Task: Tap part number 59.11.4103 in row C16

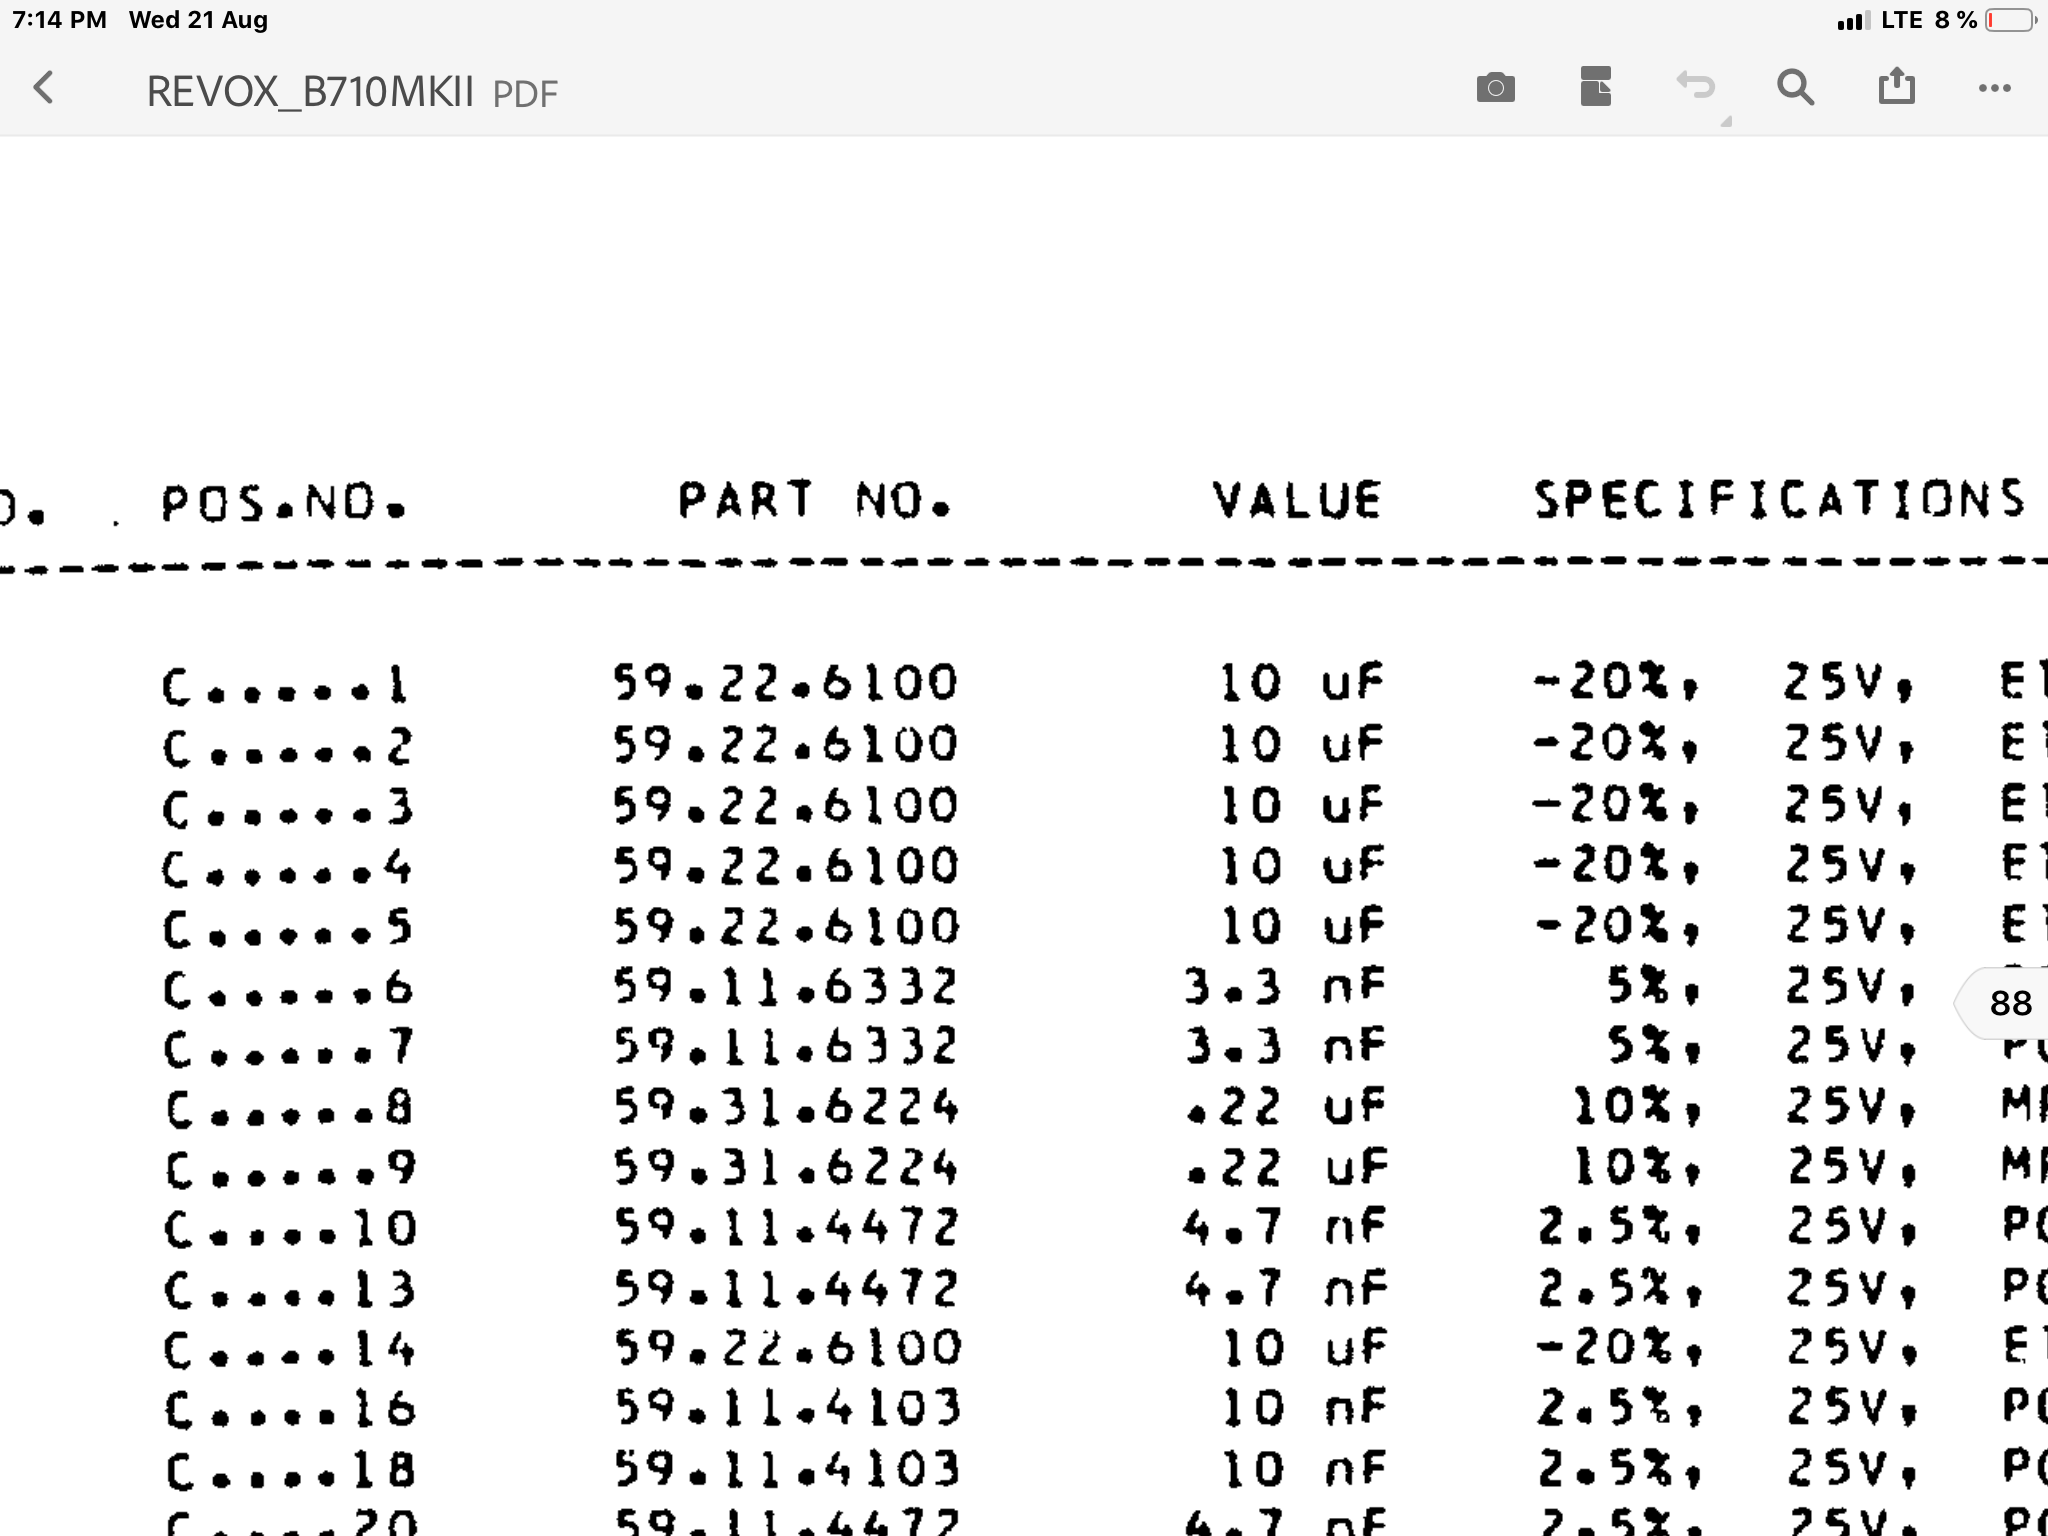Action: point(786,1409)
